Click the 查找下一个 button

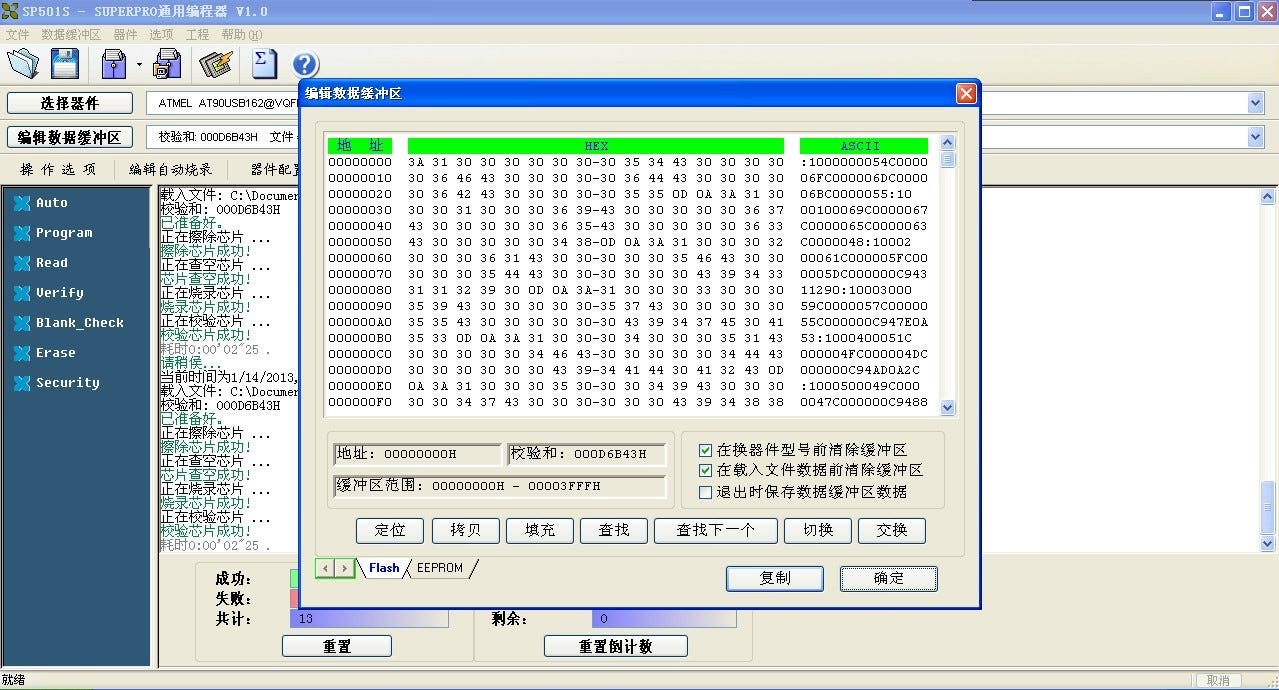click(x=715, y=530)
